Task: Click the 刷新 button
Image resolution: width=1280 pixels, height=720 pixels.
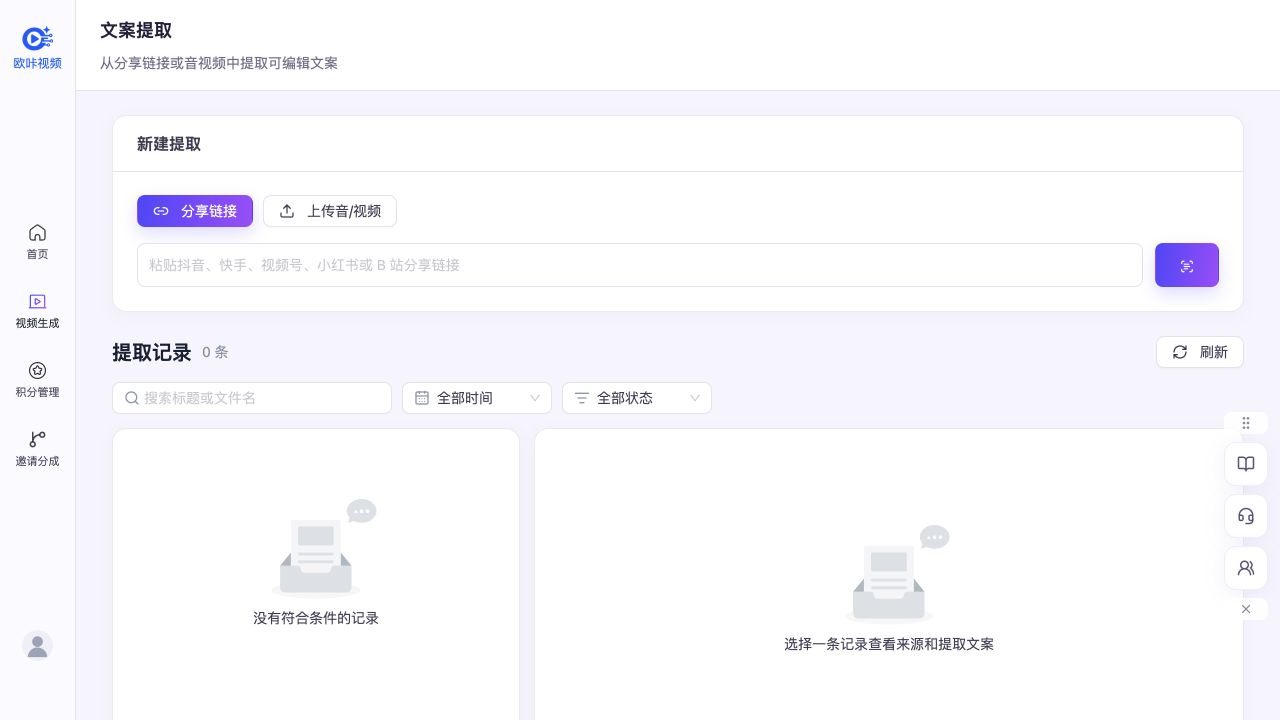Action: coord(1200,352)
